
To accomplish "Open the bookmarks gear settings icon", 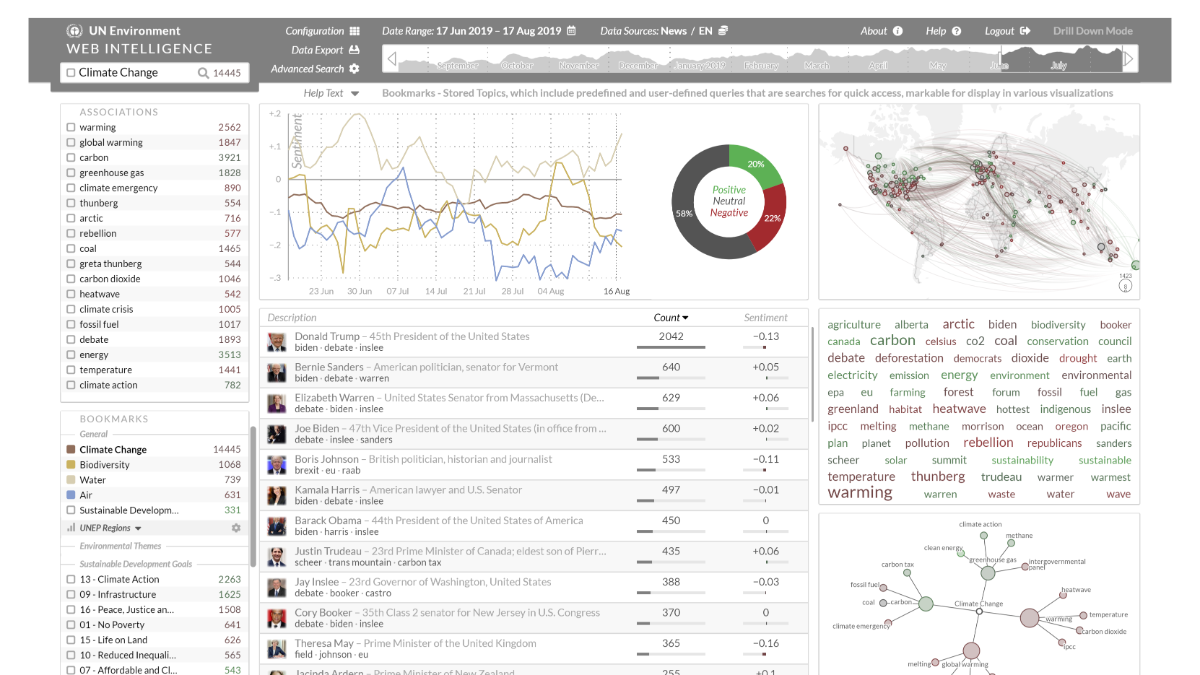I will pyautogui.click(x=236, y=528).
